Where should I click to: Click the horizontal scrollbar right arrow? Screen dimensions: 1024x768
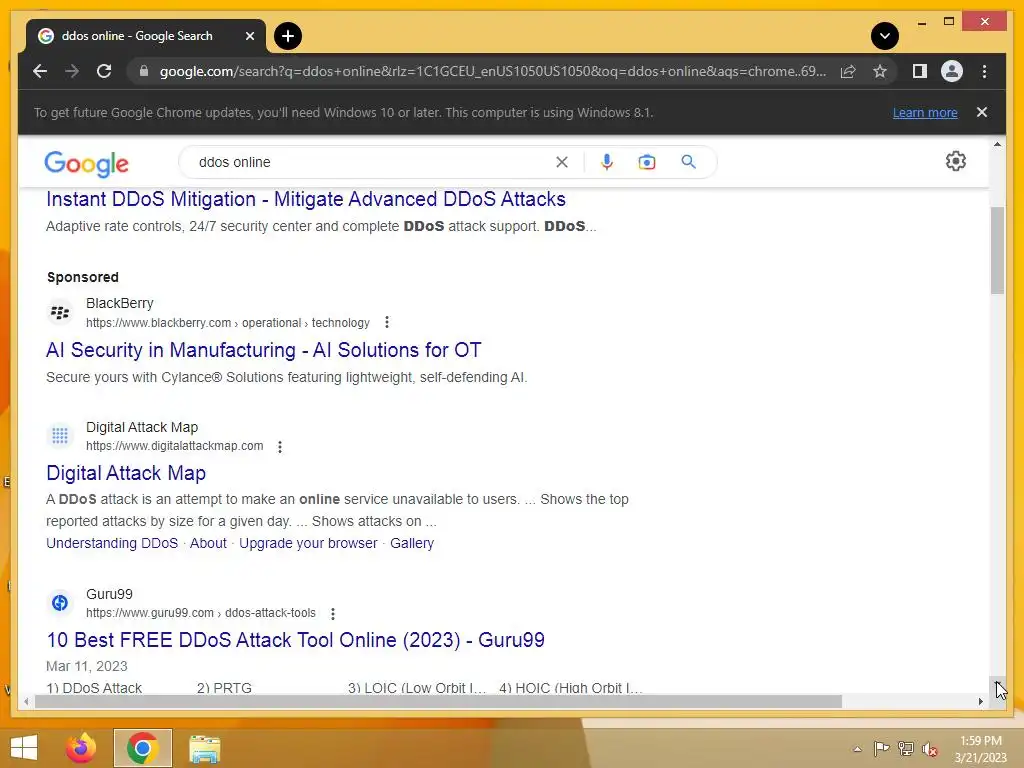[x=980, y=701]
